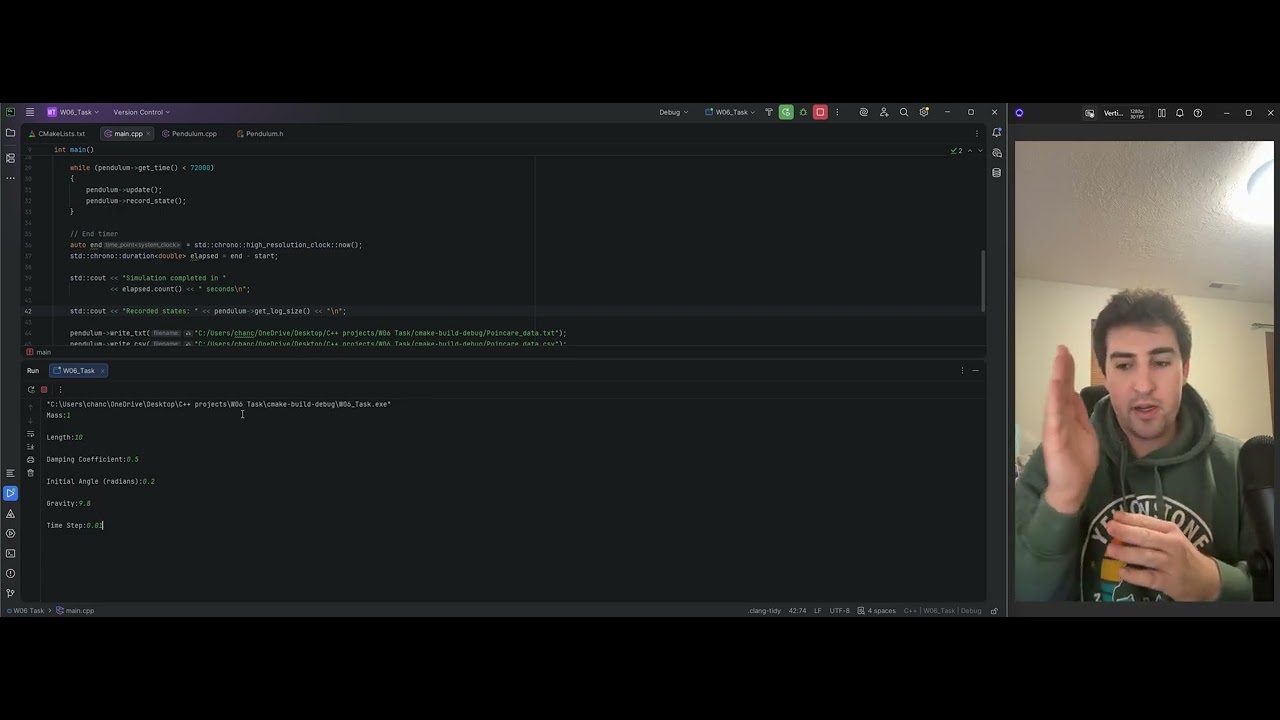Open the W06_Task project dropdown
Image resolution: width=1280 pixels, height=720 pixels.
point(72,112)
